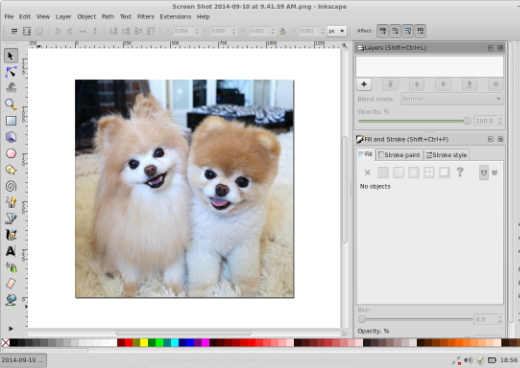Select the Zoom magnifier tool in toolbox
520x368 pixels.
[x=11, y=104]
